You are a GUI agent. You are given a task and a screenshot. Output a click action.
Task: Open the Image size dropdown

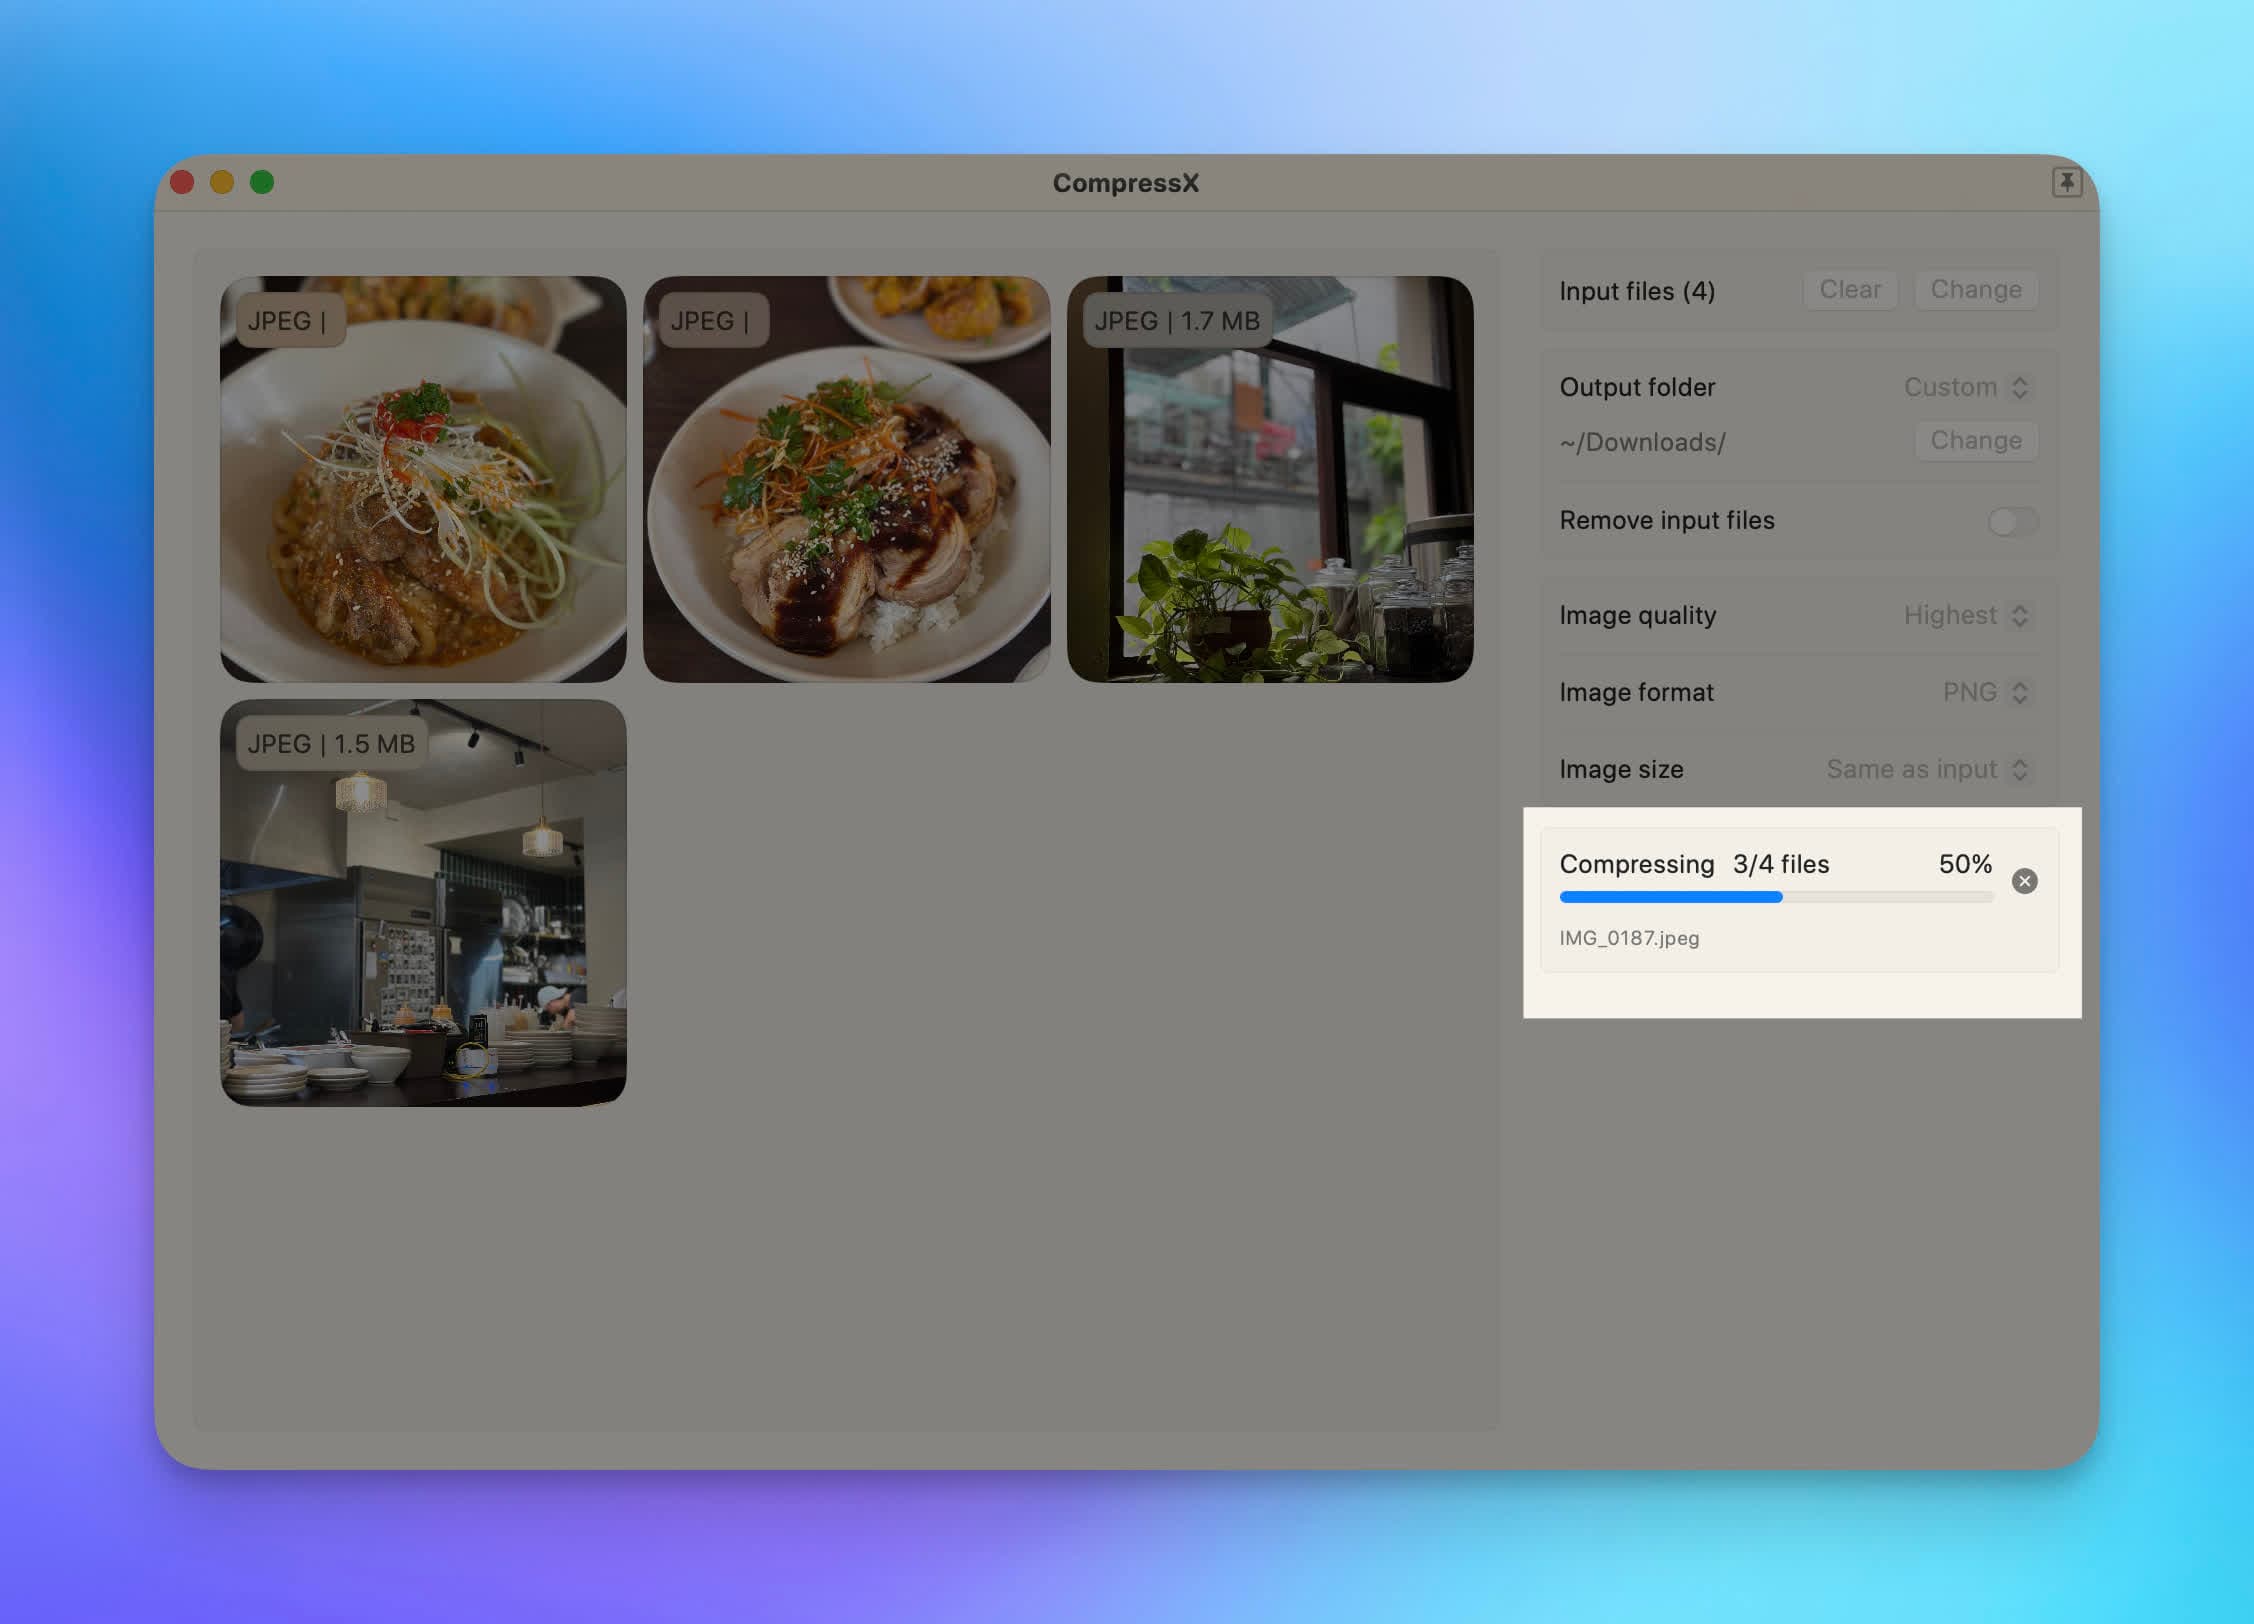pos(1929,769)
